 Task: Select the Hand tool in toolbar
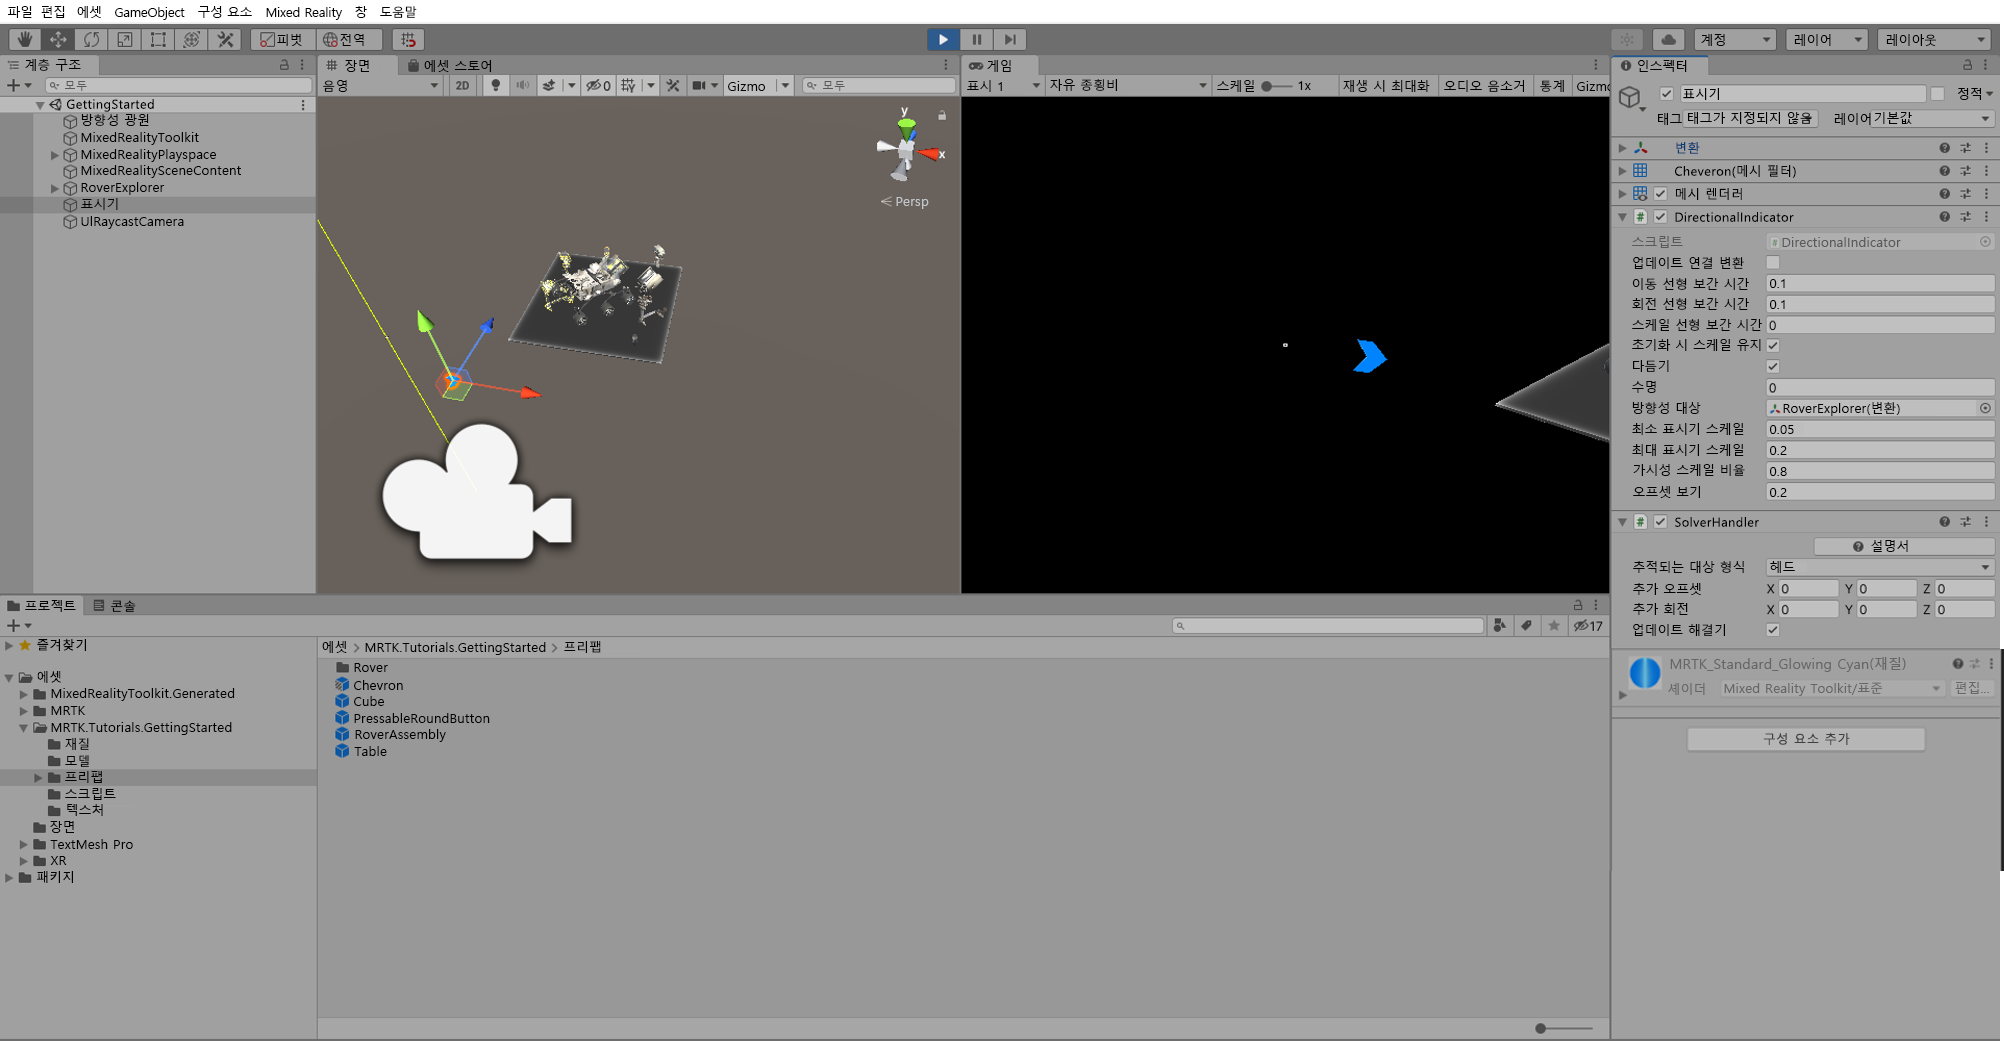pos(24,39)
